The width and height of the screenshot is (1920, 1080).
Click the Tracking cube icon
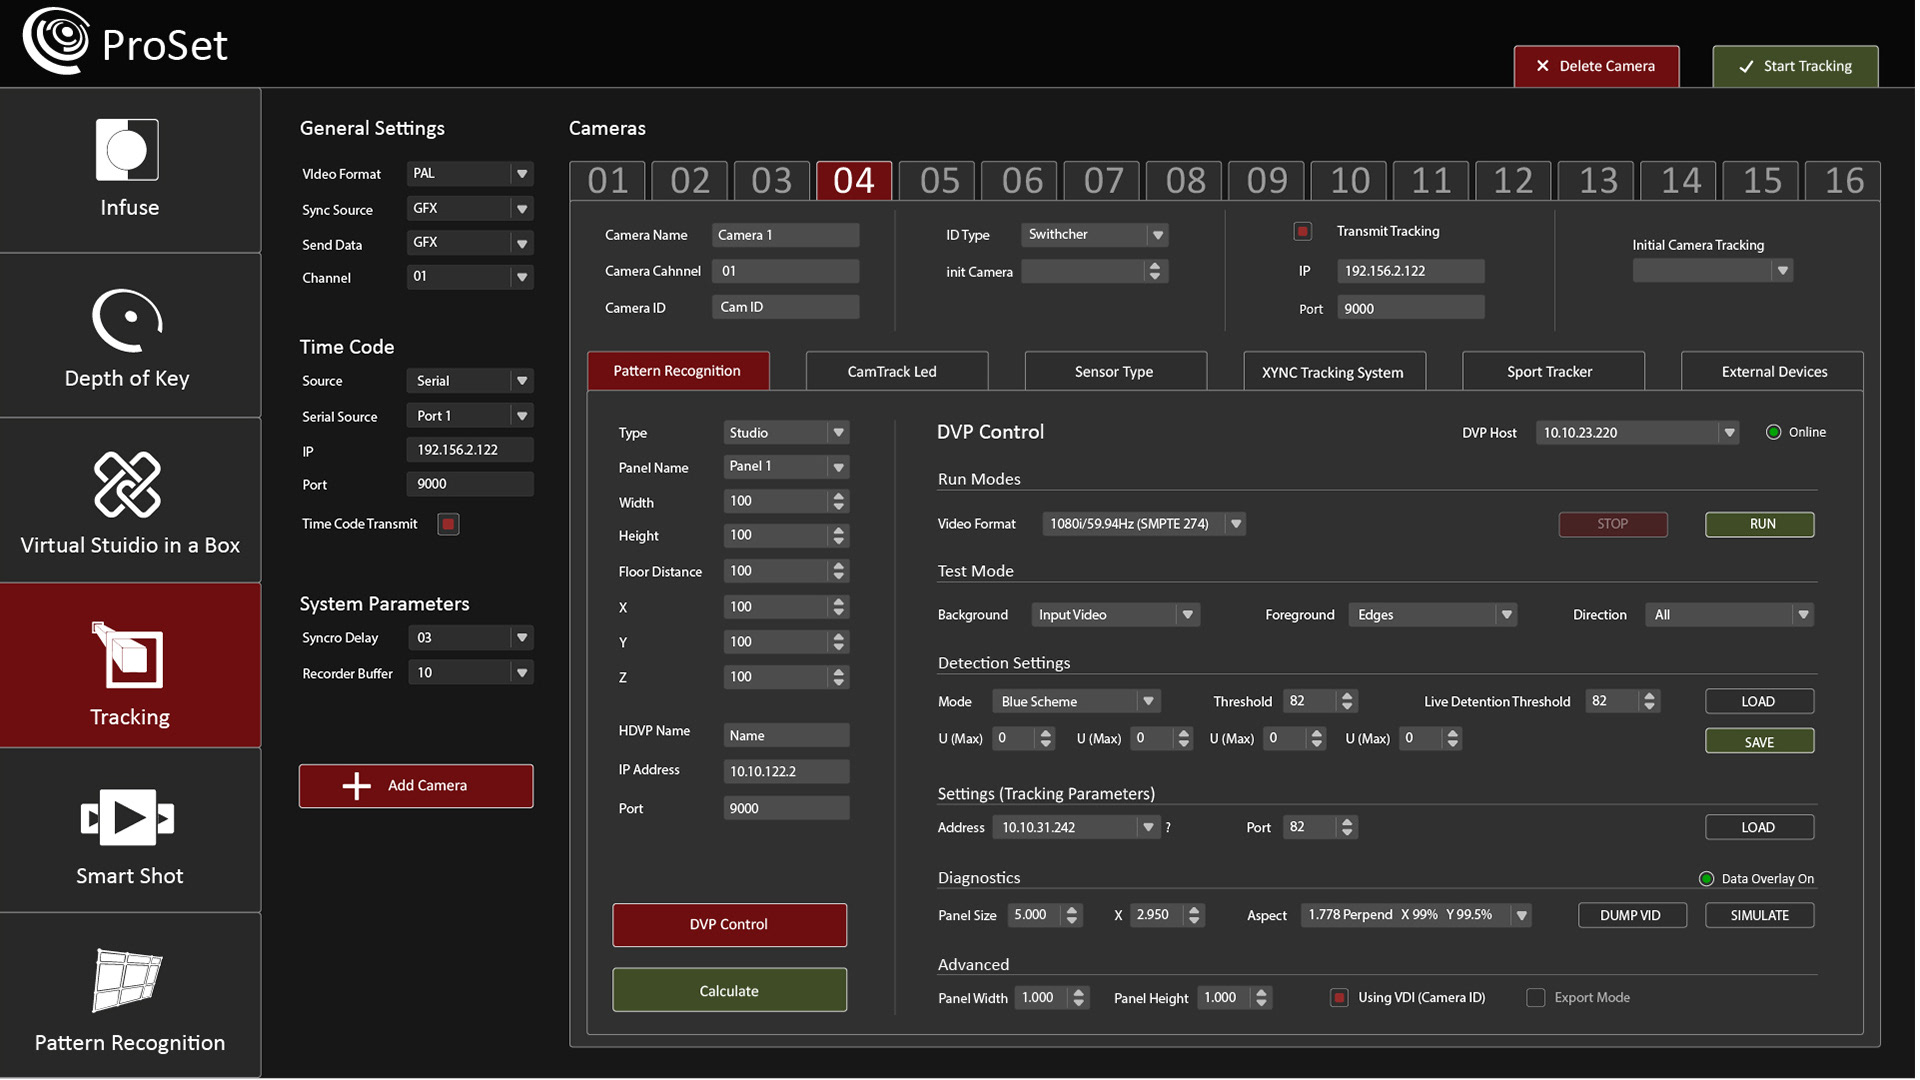tap(129, 656)
